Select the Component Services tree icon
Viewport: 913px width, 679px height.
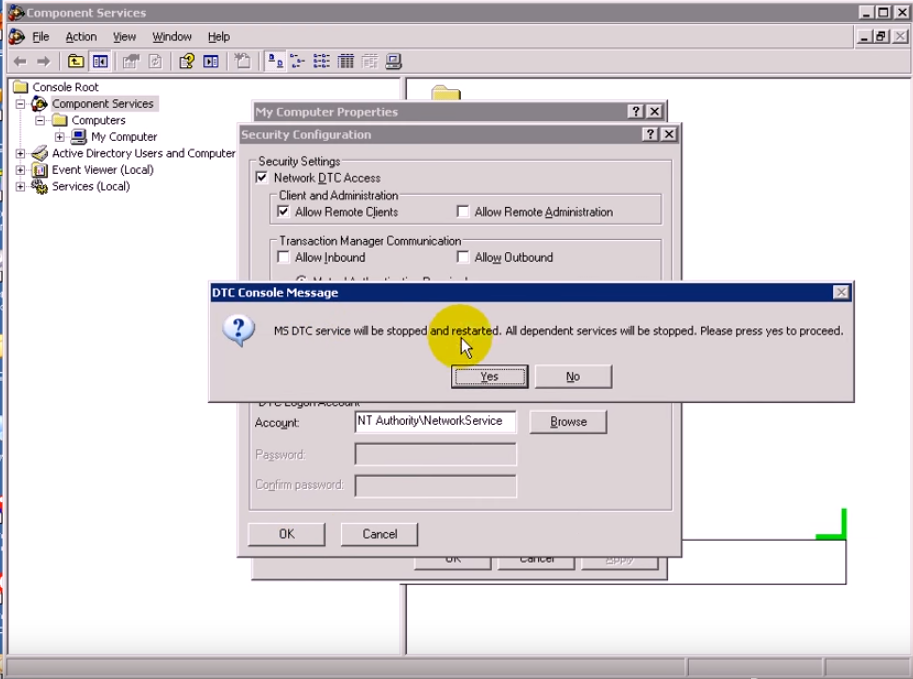tap(39, 104)
